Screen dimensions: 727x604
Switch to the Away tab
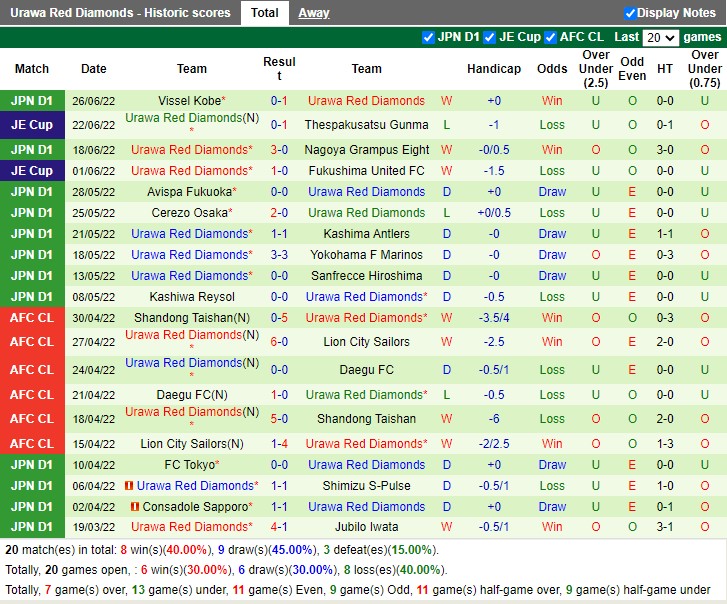[314, 13]
